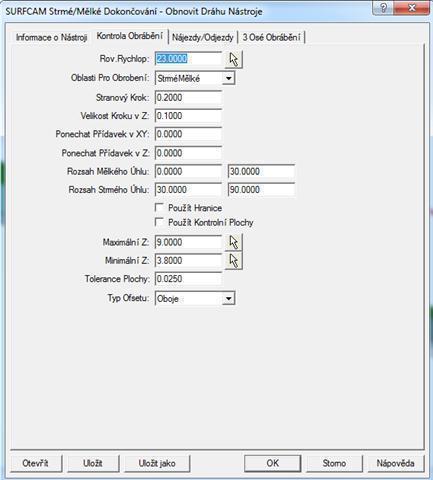Pick Minimální Z with cursor icon
The image size is (433, 480).
tap(234, 261)
